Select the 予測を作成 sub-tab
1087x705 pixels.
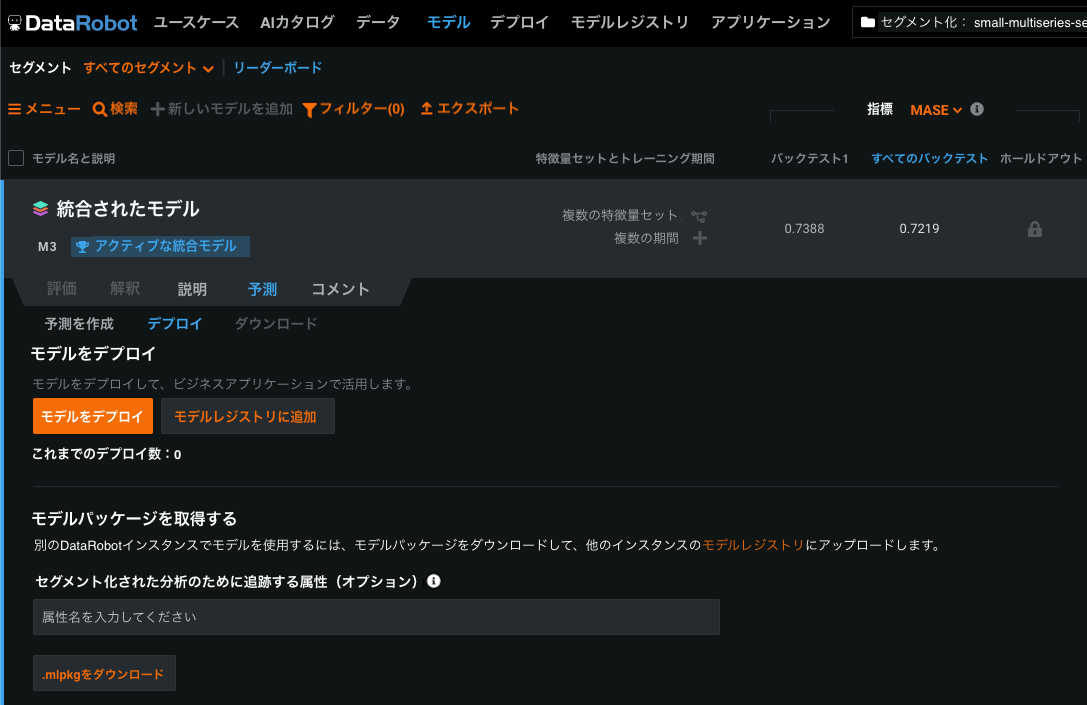[x=79, y=324]
